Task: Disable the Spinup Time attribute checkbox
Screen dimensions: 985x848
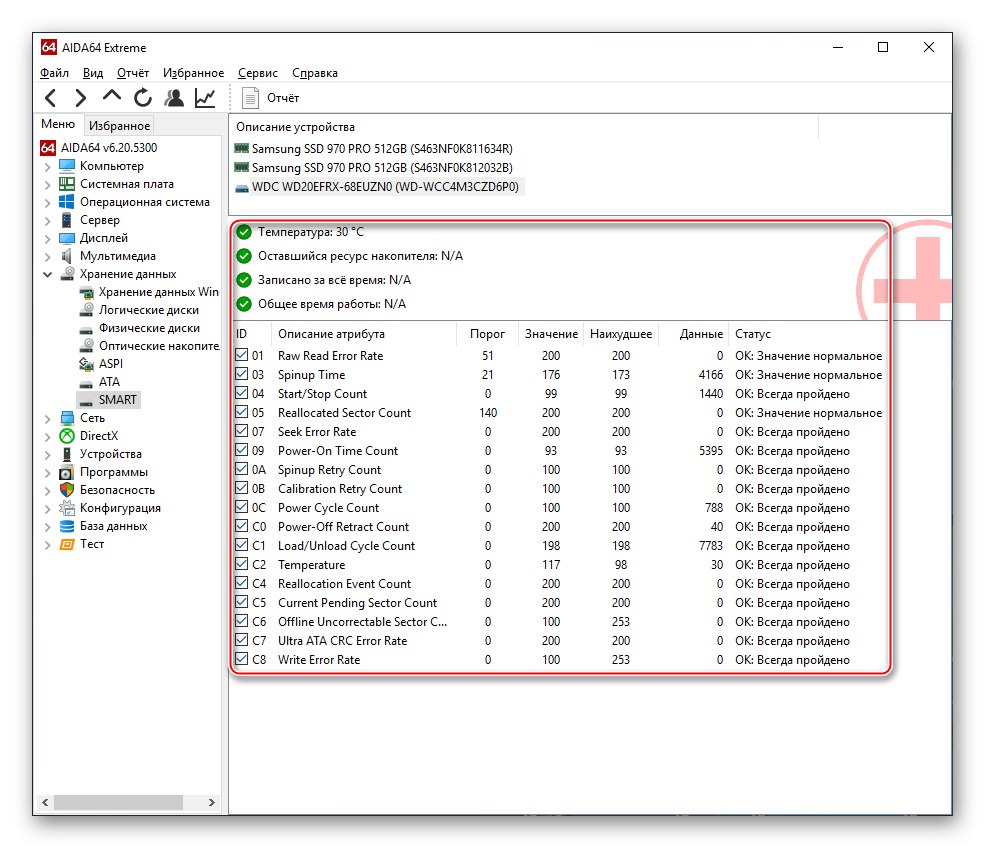Action: tap(241, 375)
